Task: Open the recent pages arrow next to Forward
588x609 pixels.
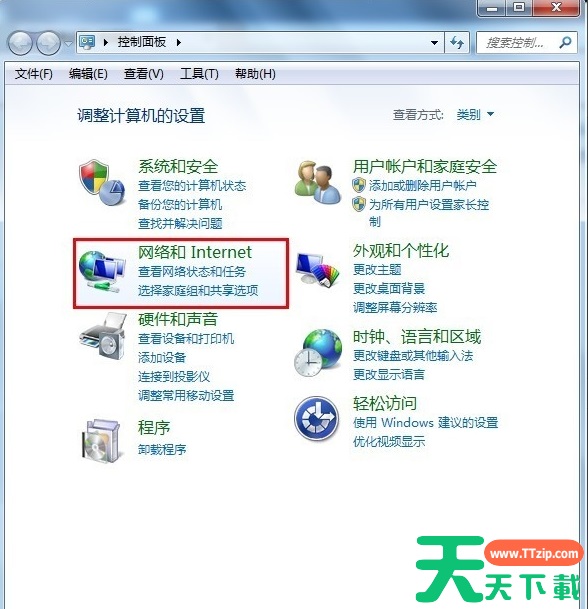Action: click(x=68, y=44)
